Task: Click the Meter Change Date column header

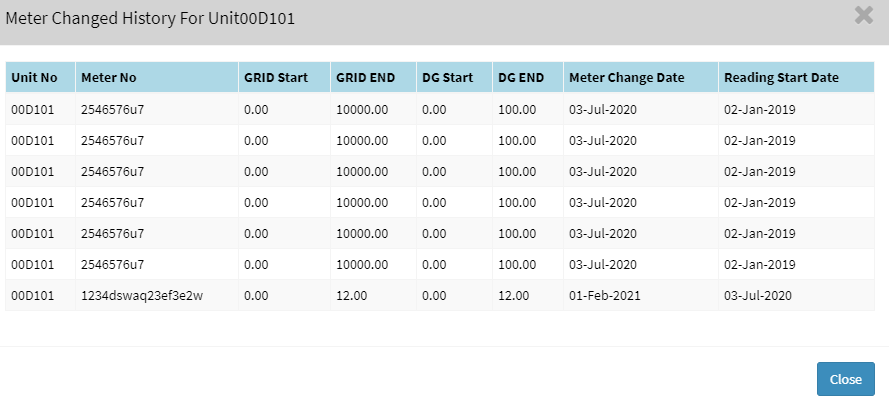Action: click(x=626, y=78)
